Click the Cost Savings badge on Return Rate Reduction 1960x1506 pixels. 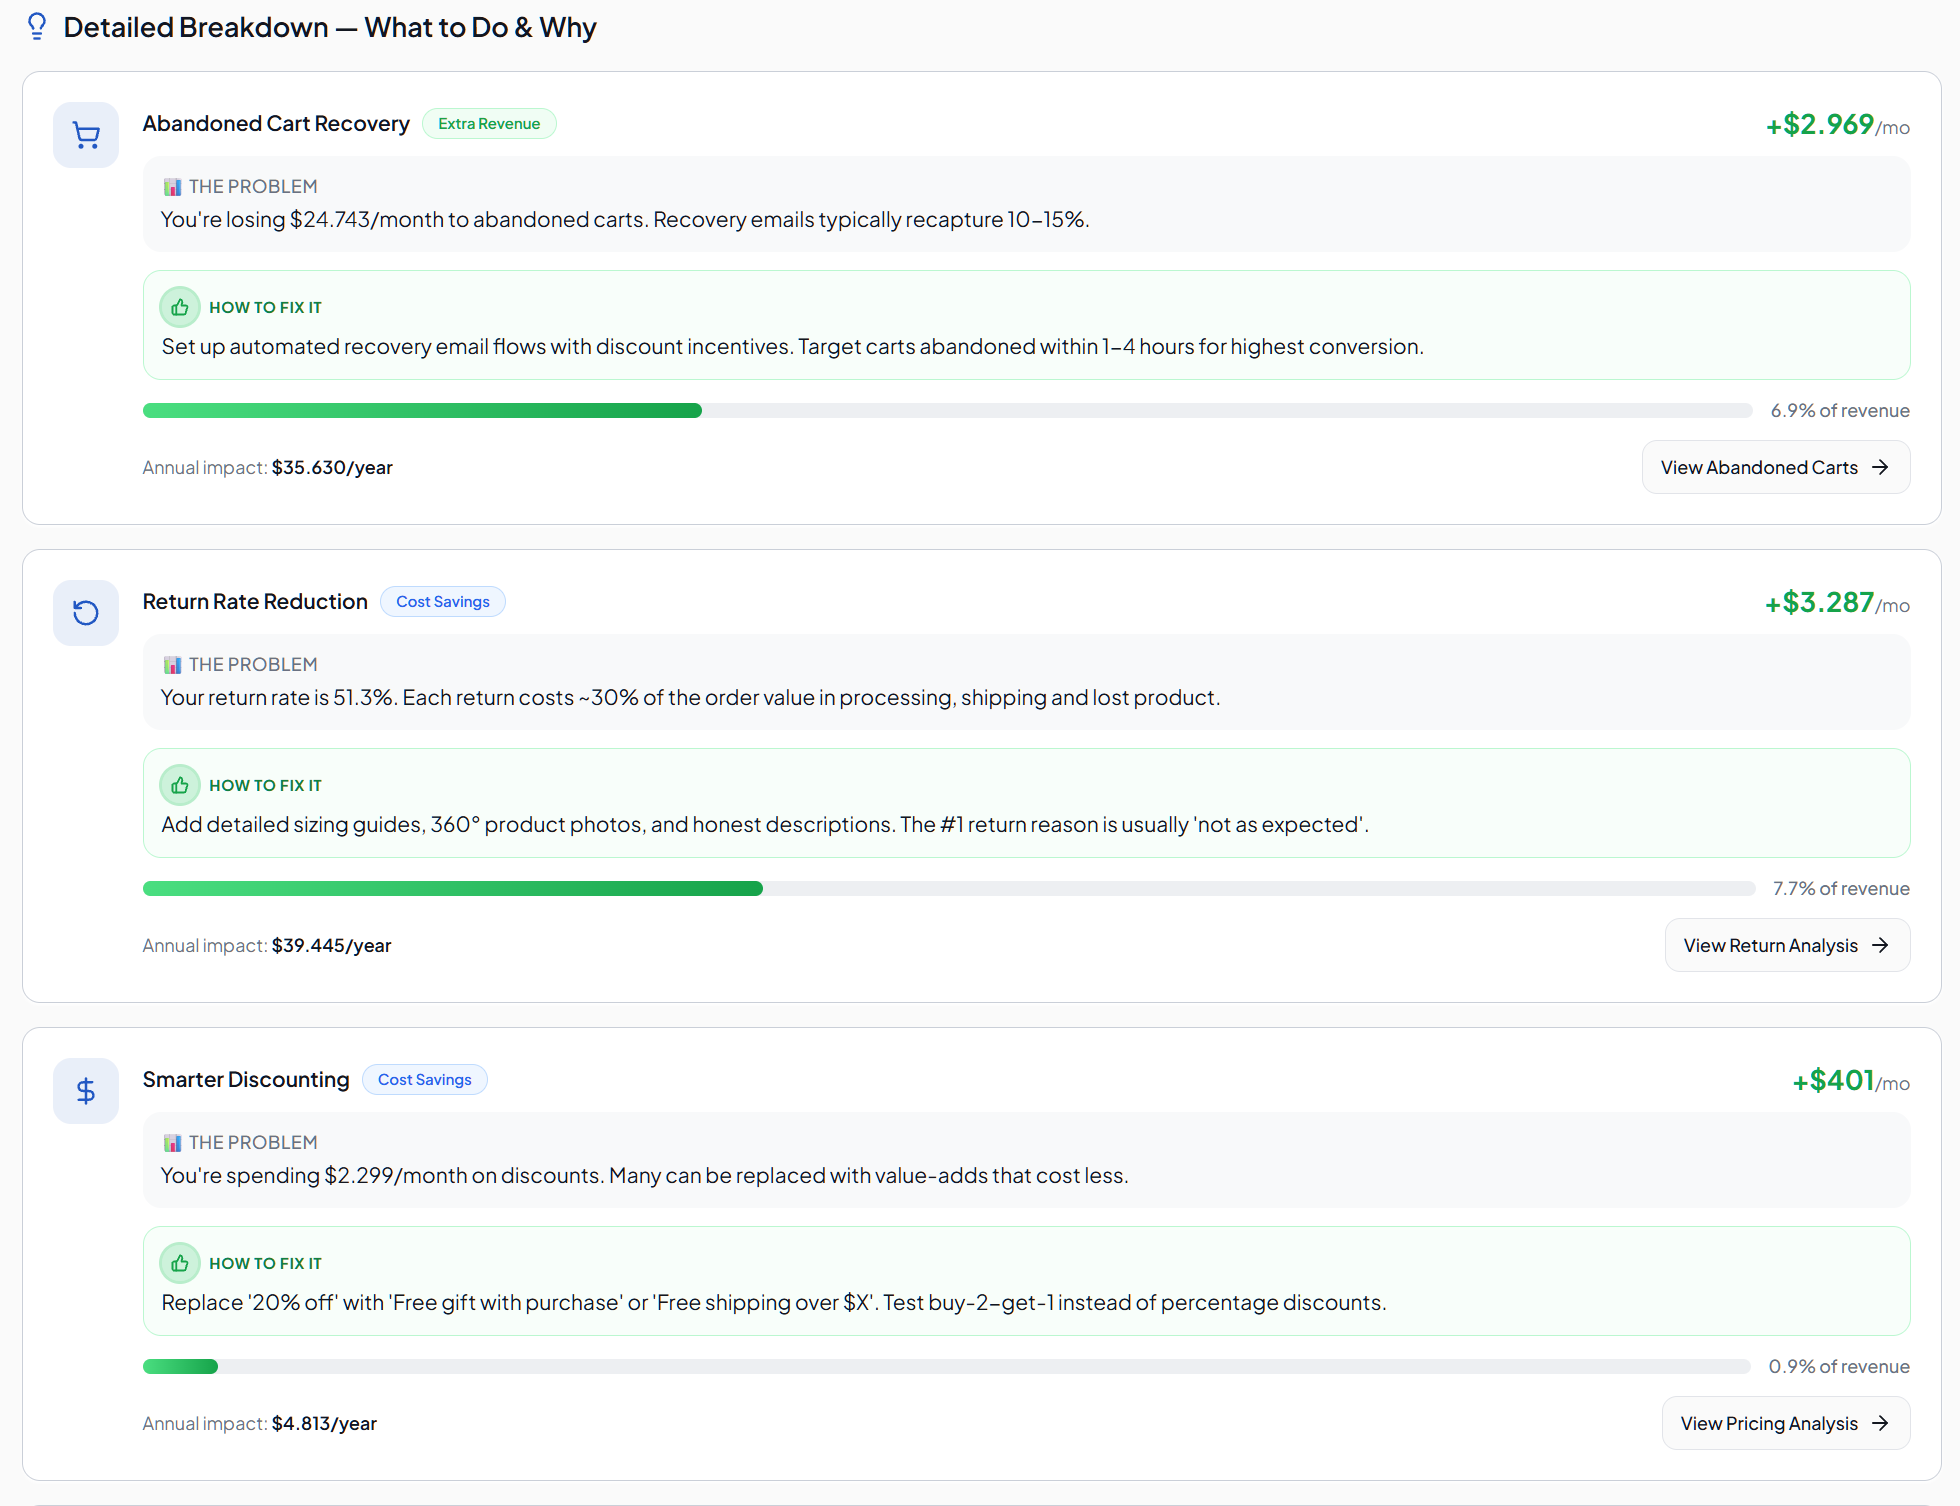[x=443, y=602]
